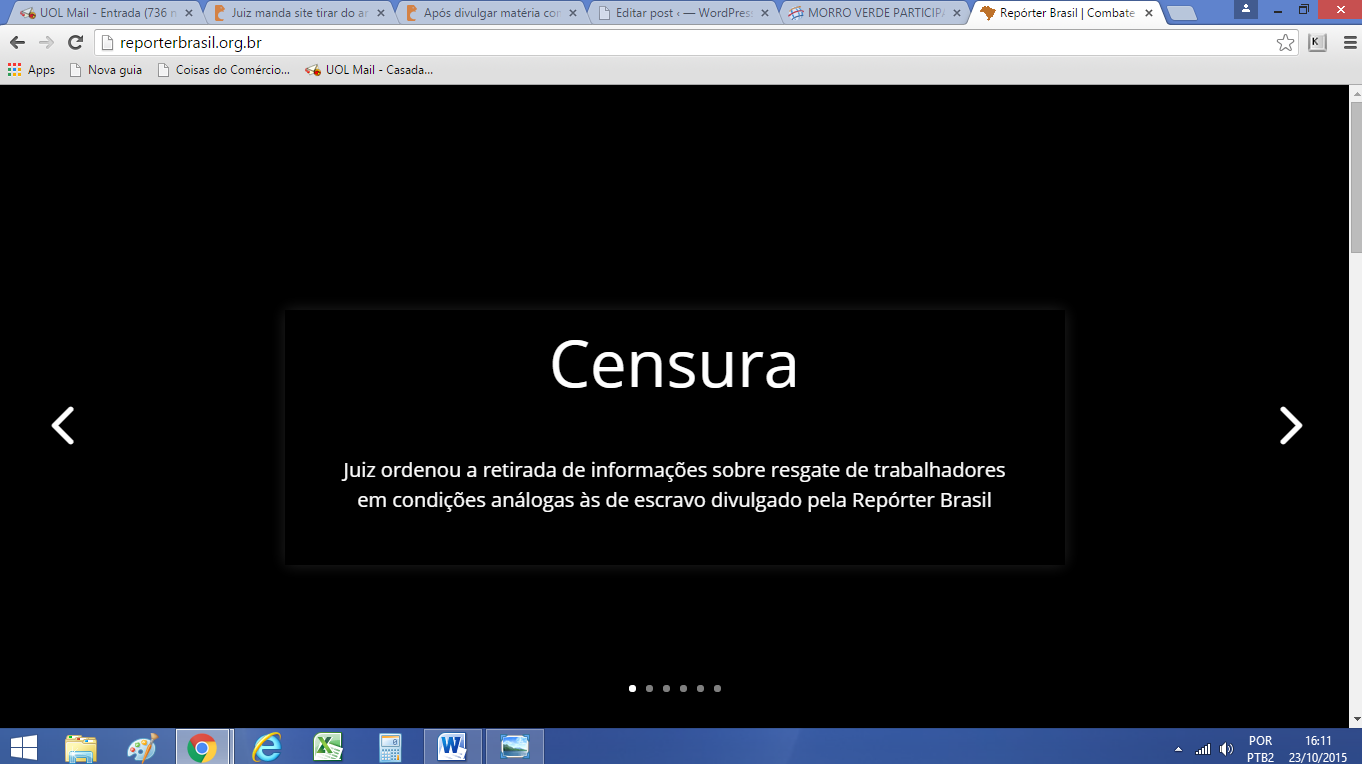Open the Coisas do Comércio bookmark
The width and height of the screenshot is (1362, 764).
click(x=223, y=70)
